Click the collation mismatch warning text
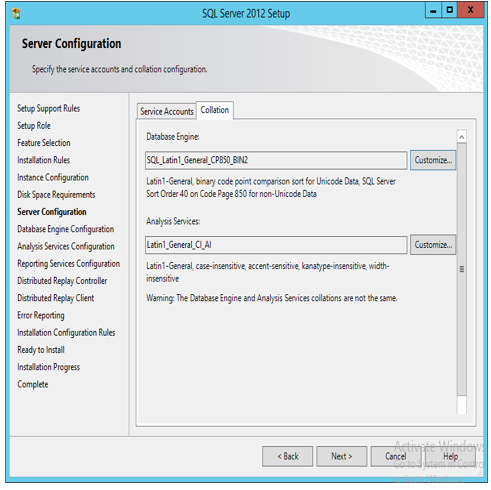This screenshot has width=491, height=490. [271, 298]
